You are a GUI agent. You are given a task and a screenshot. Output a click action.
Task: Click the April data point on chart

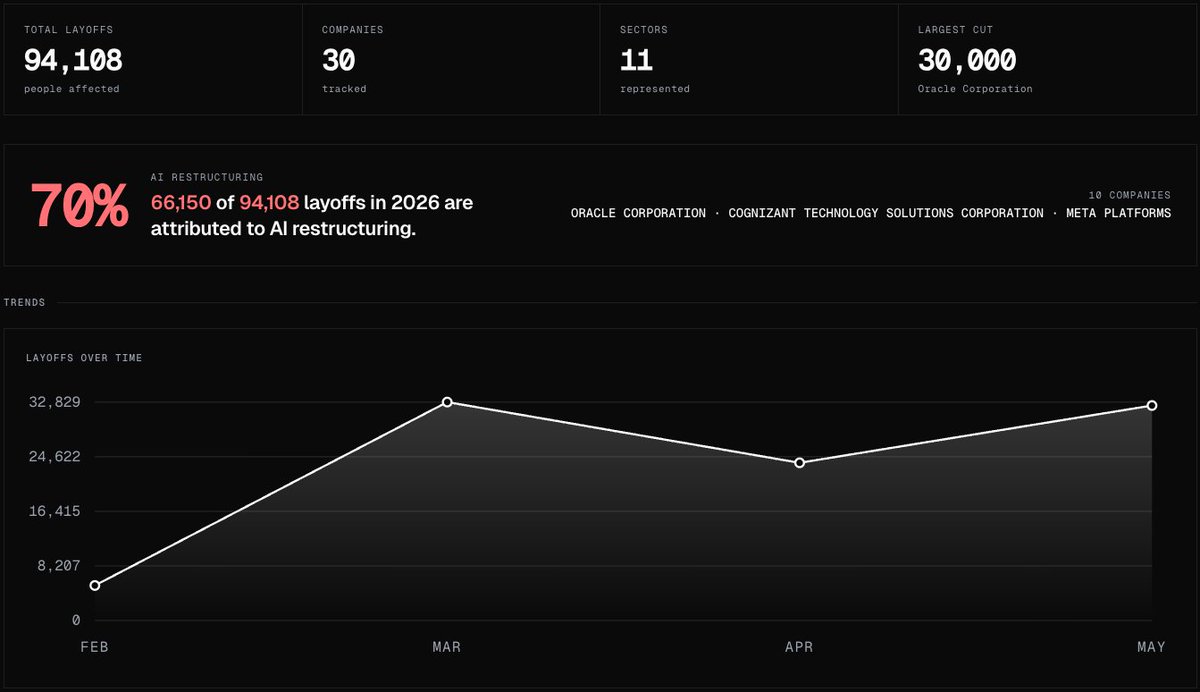799,463
